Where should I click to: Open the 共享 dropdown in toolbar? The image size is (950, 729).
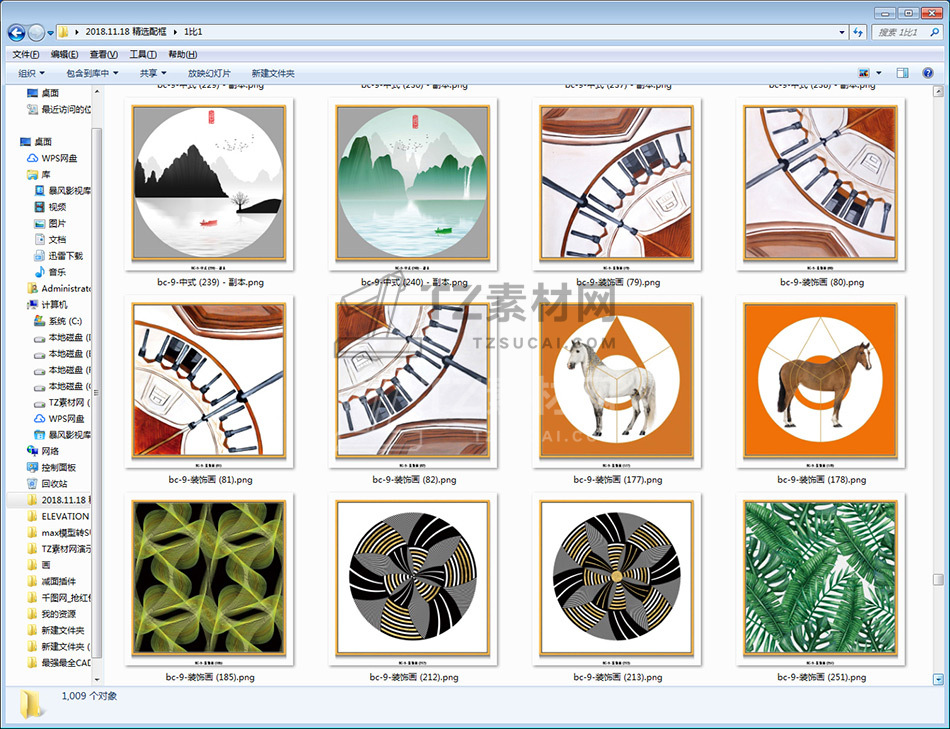[x=153, y=73]
